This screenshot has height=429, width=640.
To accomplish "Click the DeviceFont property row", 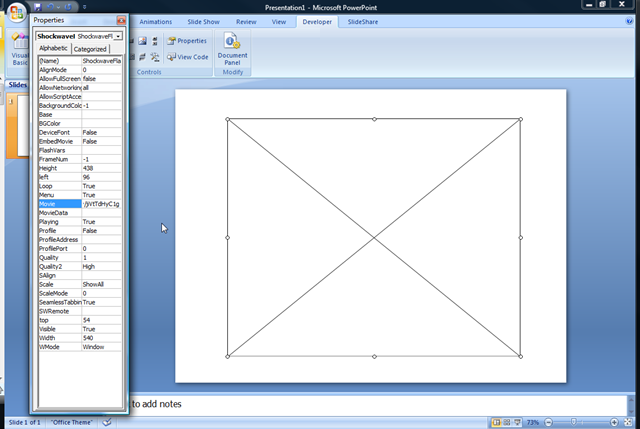I will coord(80,132).
